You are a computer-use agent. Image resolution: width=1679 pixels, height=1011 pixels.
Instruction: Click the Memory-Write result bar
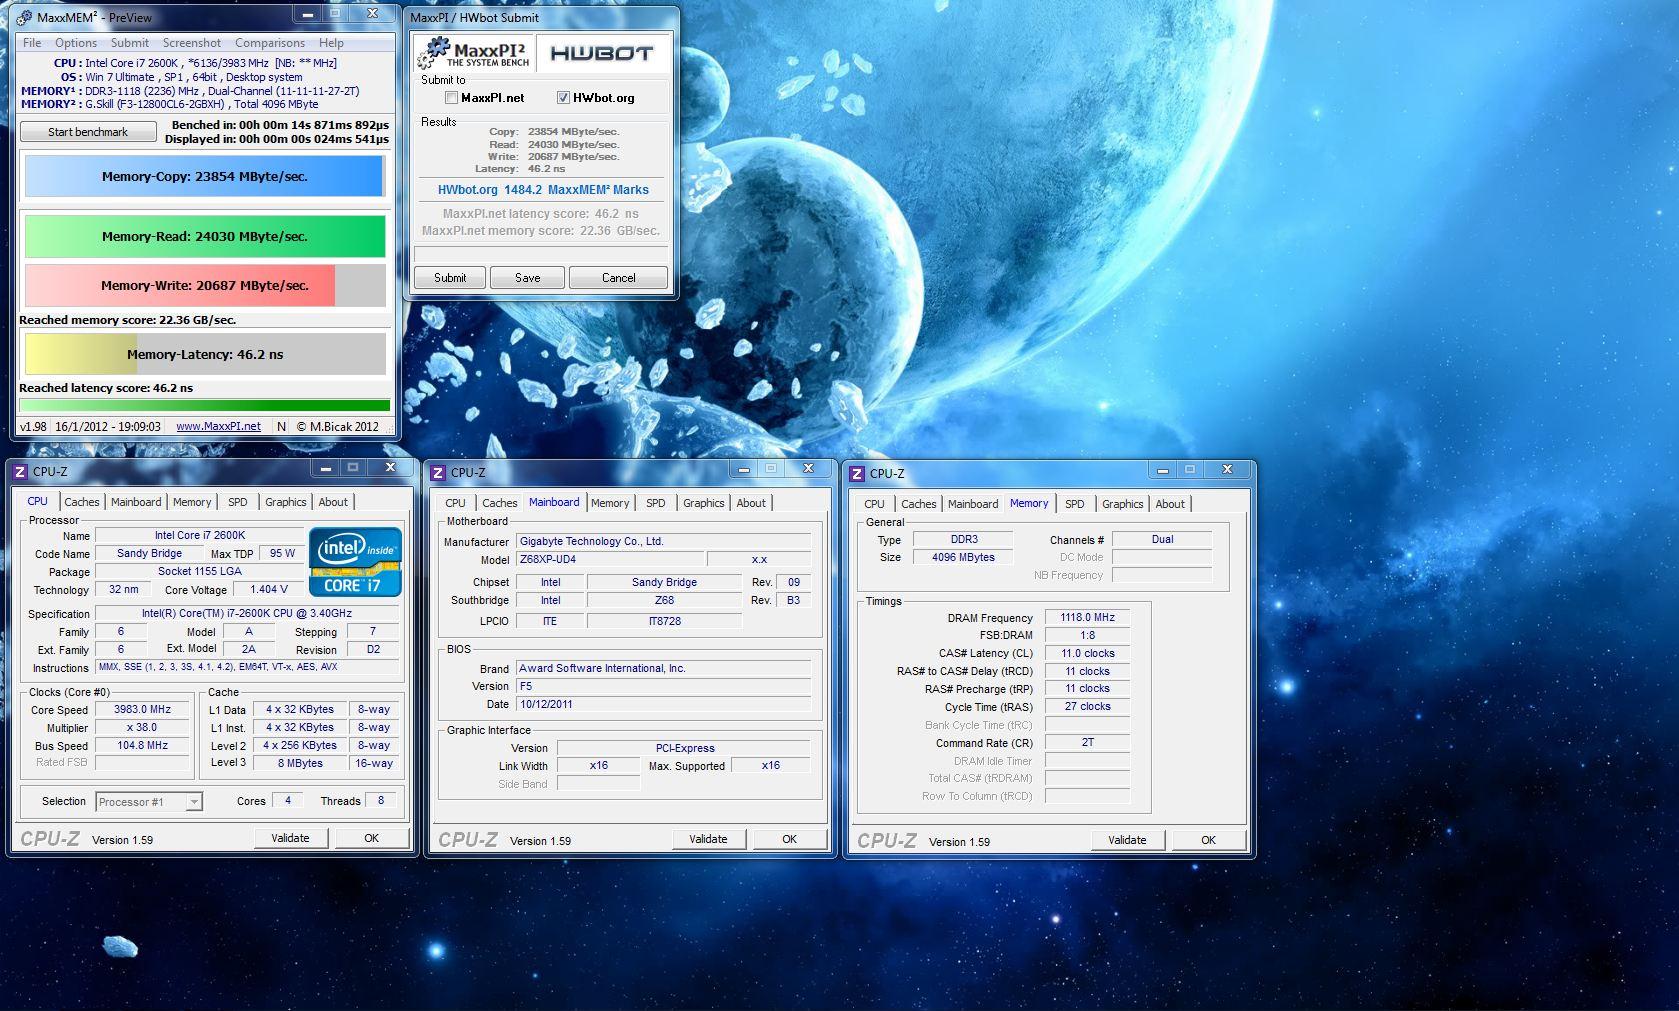tap(205, 285)
